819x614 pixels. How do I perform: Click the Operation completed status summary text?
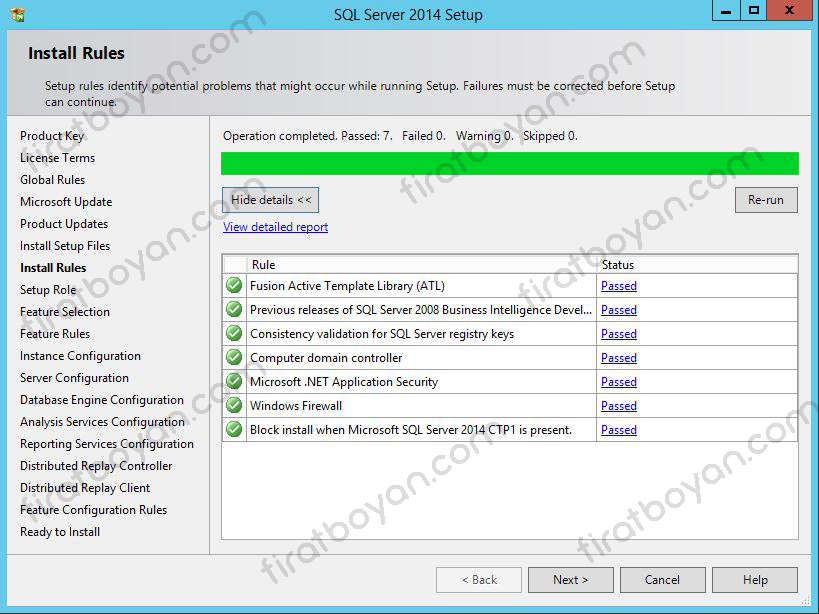(400, 136)
